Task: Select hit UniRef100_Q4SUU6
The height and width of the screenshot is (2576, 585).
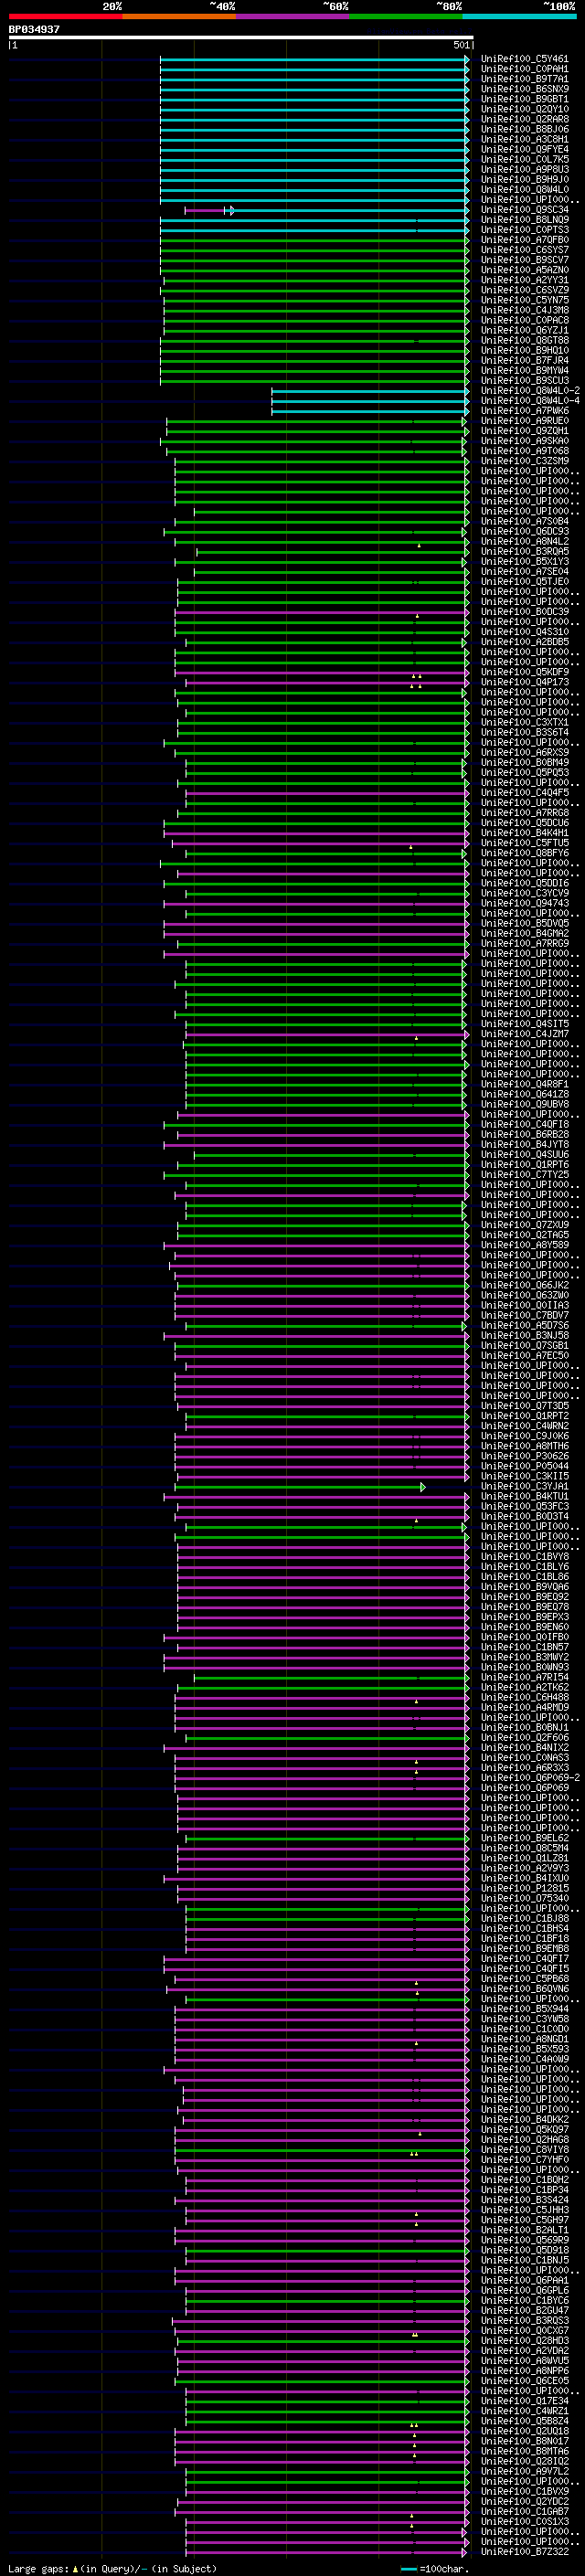Action: [525, 1155]
